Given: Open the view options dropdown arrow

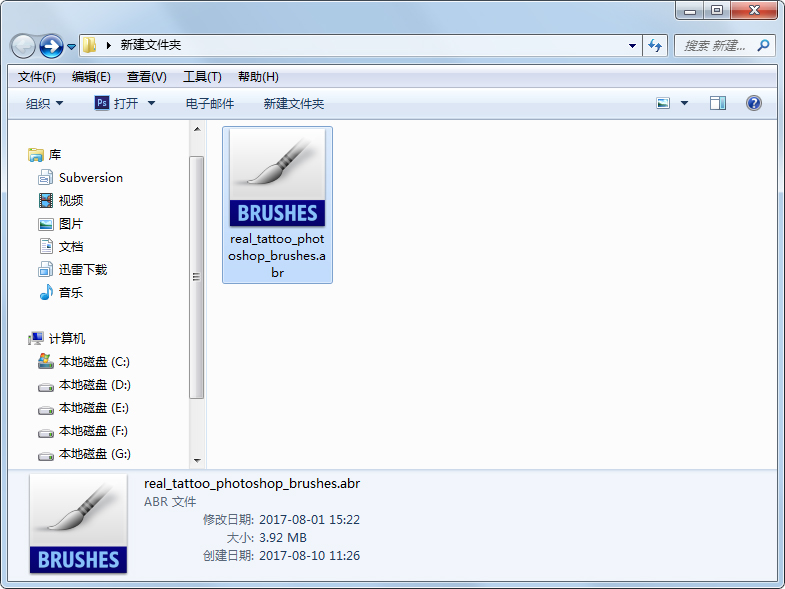Looking at the screenshot, I should [684, 103].
